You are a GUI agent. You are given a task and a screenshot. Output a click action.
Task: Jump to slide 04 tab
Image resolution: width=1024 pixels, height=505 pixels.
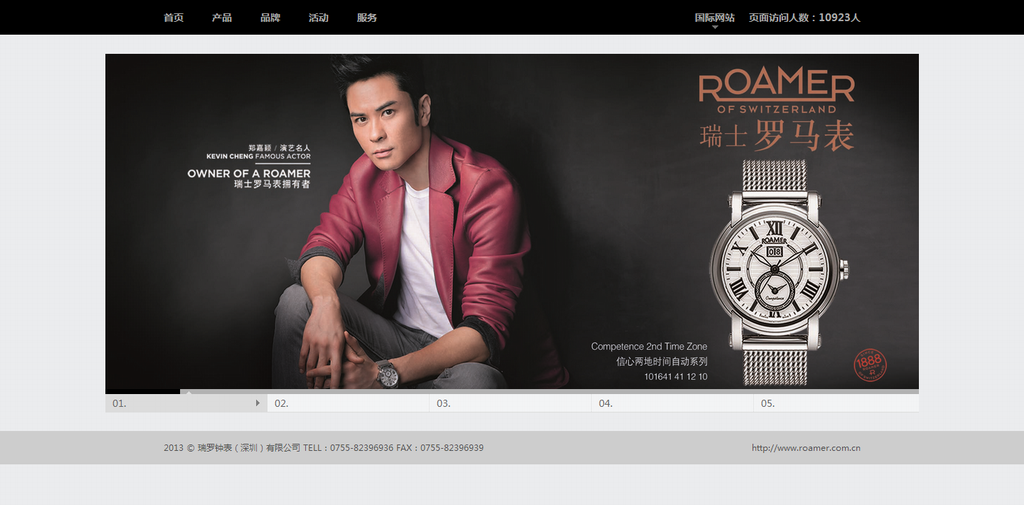tap(672, 403)
